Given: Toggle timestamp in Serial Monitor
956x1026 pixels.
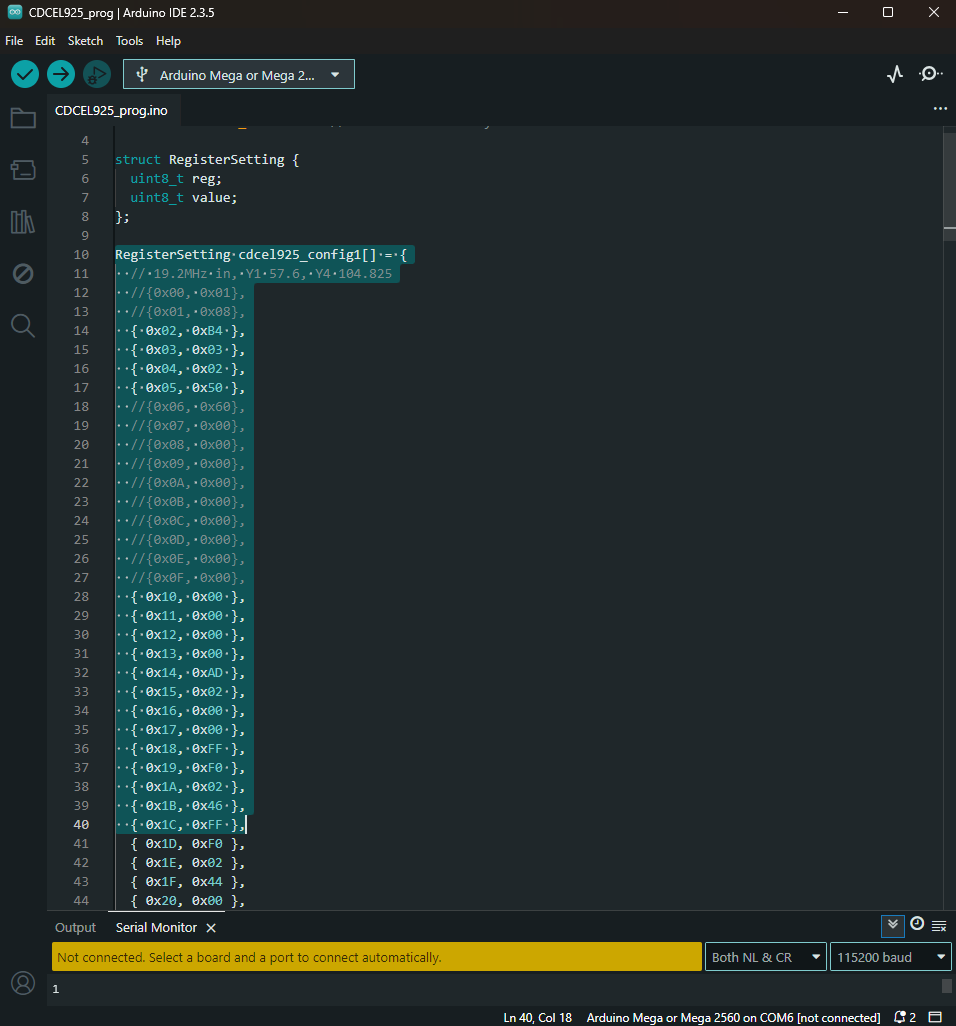Looking at the screenshot, I should [917, 923].
